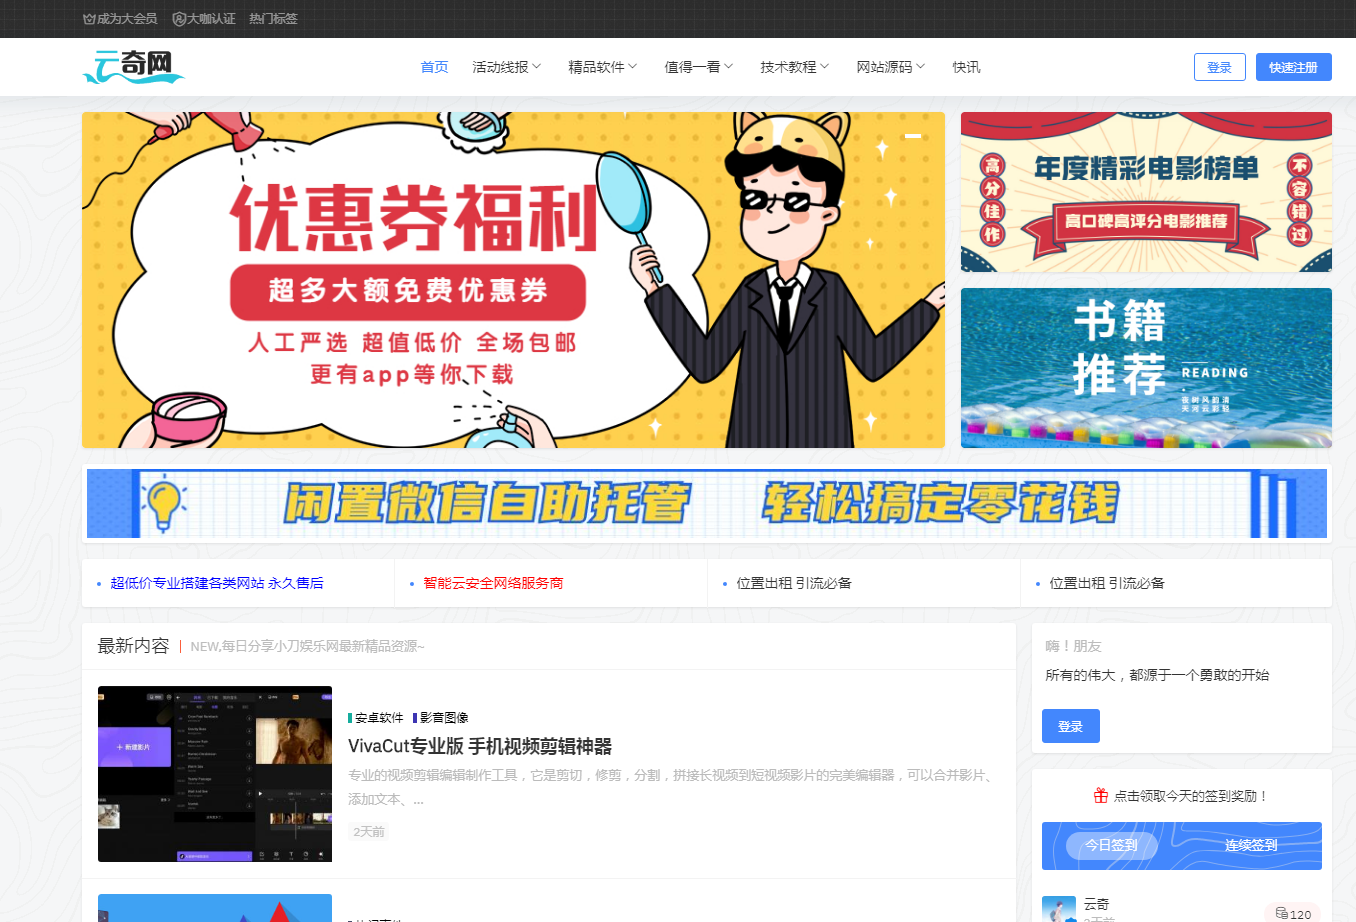
Task: Click the 云奇 user avatar
Action: coord(1058,909)
